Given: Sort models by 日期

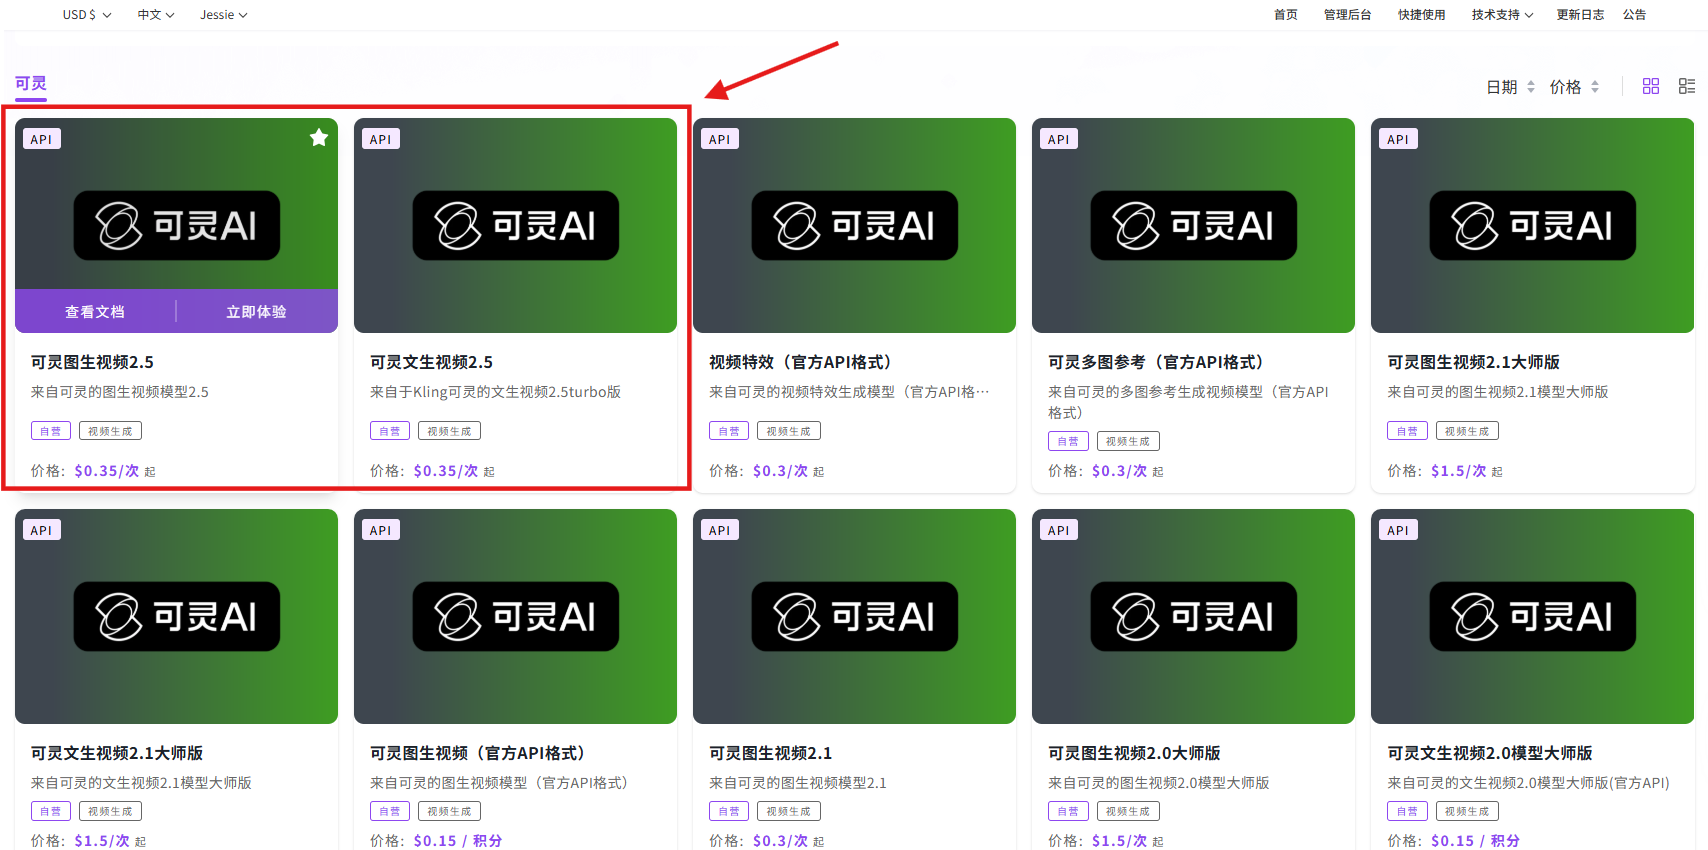Looking at the screenshot, I should tap(1510, 87).
